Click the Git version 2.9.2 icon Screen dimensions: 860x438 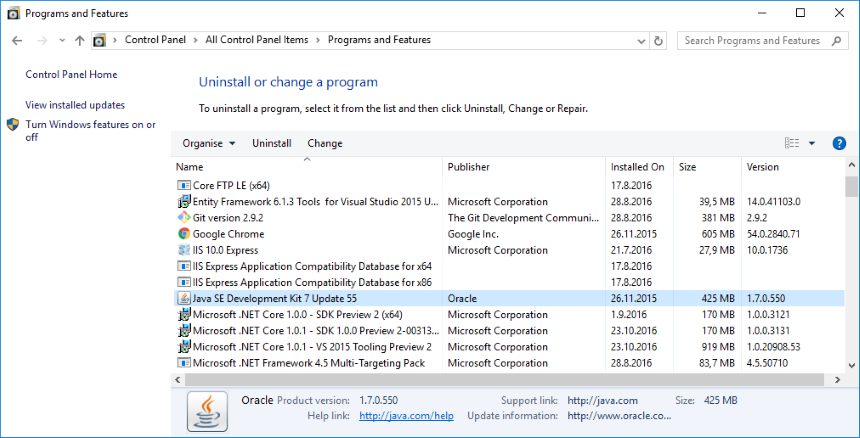point(184,218)
